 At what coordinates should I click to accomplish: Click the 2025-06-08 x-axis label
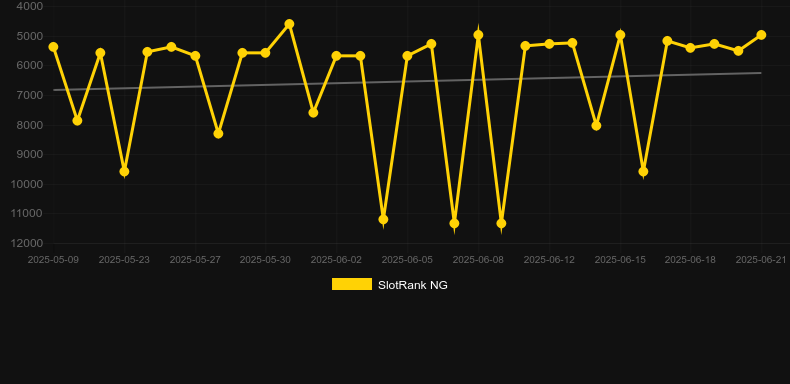[478, 260]
